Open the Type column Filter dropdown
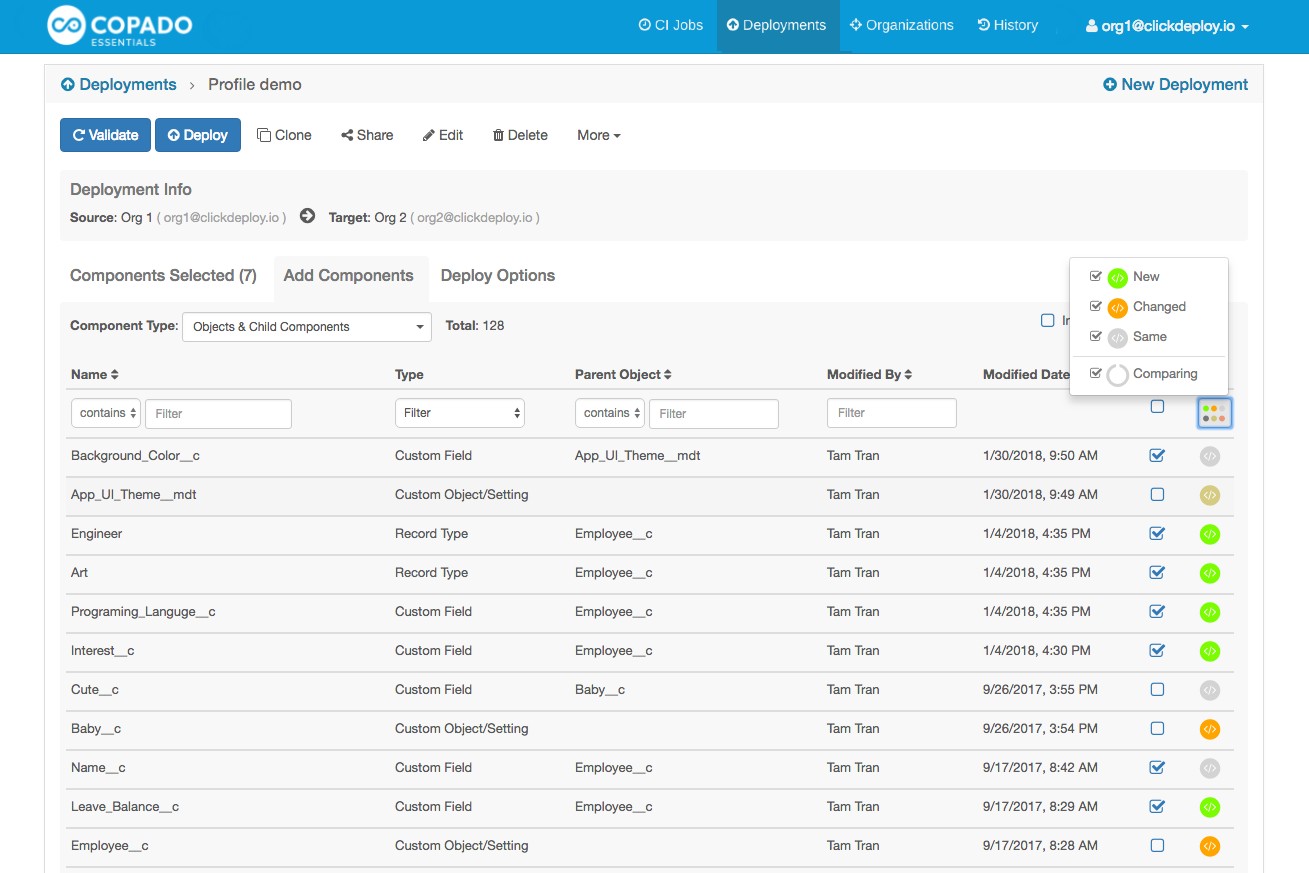1309x873 pixels. click(x=460, y=413)
